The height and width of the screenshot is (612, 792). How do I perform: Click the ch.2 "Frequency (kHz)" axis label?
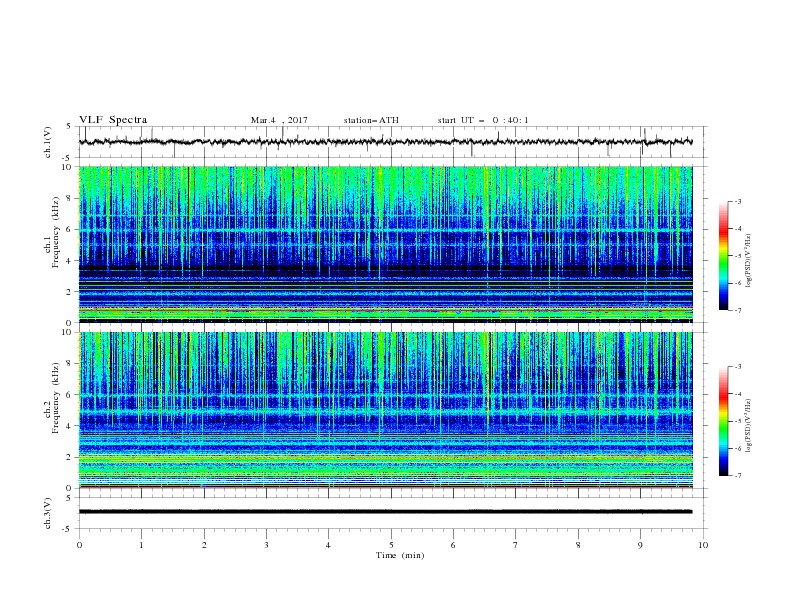tap(56, 398)
